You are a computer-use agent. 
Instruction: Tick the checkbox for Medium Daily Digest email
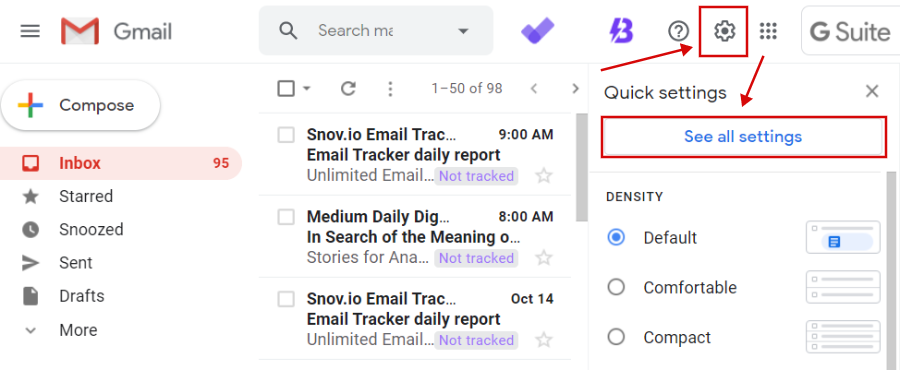point(286,217)
